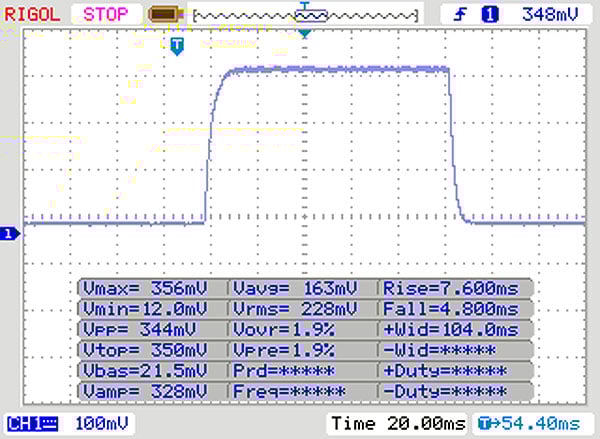The width and height of the screenshot is (600, 439).
Task: Click the 100mV vertical scale readout
Action: click(102, 424)
